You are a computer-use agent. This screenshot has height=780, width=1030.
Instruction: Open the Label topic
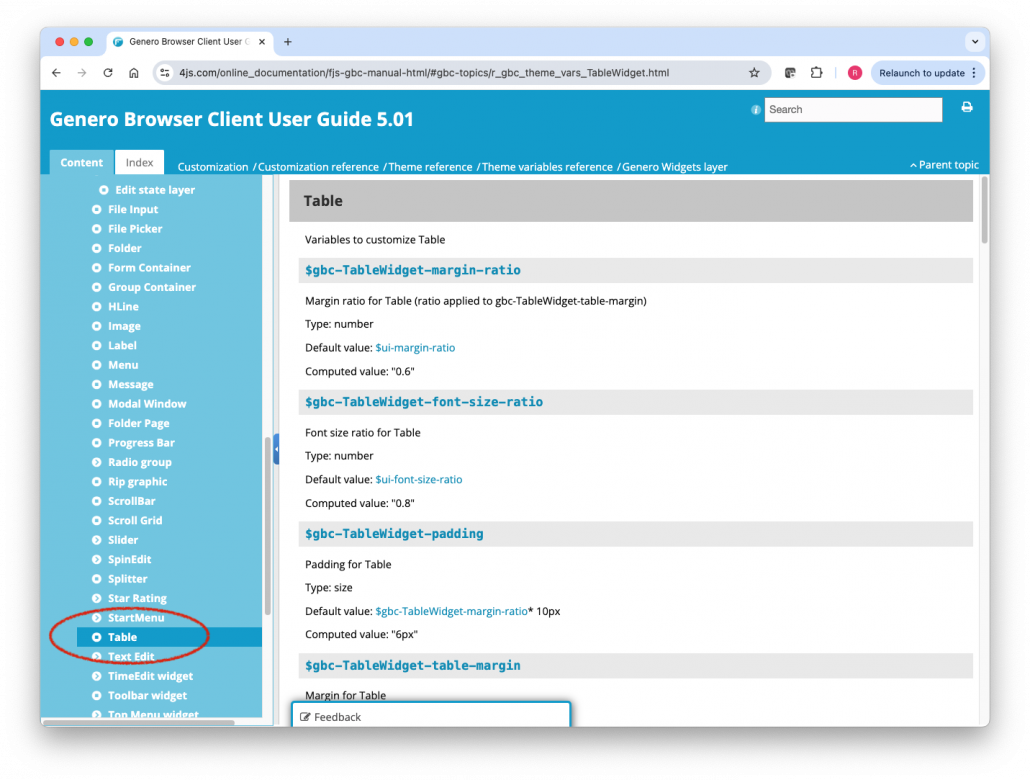click(x=122, y=346)
